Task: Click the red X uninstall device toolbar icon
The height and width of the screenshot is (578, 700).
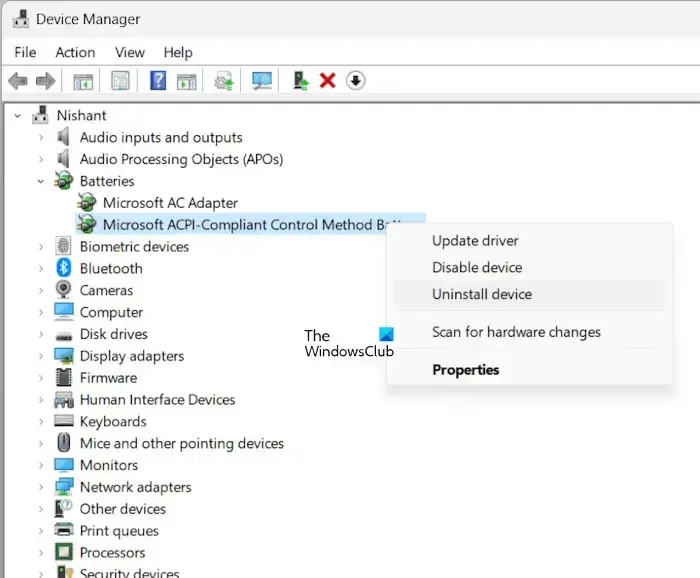Action: click(327, 81)
